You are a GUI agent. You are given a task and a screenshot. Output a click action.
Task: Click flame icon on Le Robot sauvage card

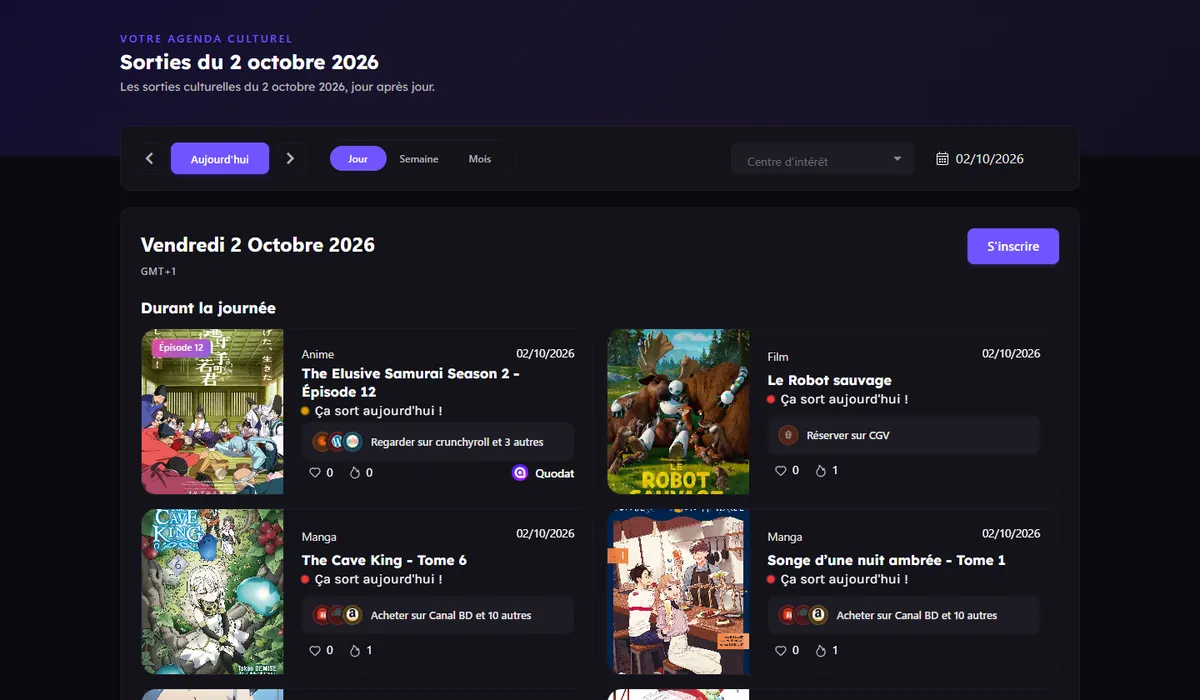click(x=820, y=470)
